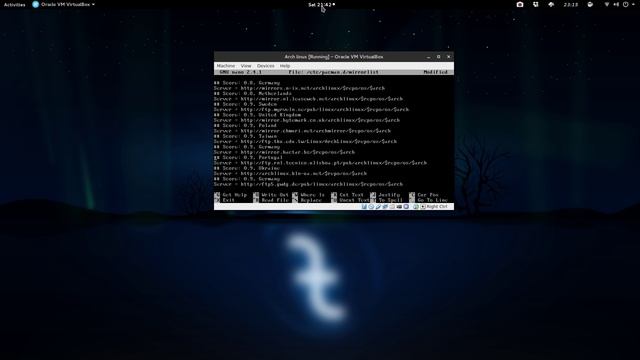
Task: Click the Wi-Fi network indicator
Action: [607, 4]
